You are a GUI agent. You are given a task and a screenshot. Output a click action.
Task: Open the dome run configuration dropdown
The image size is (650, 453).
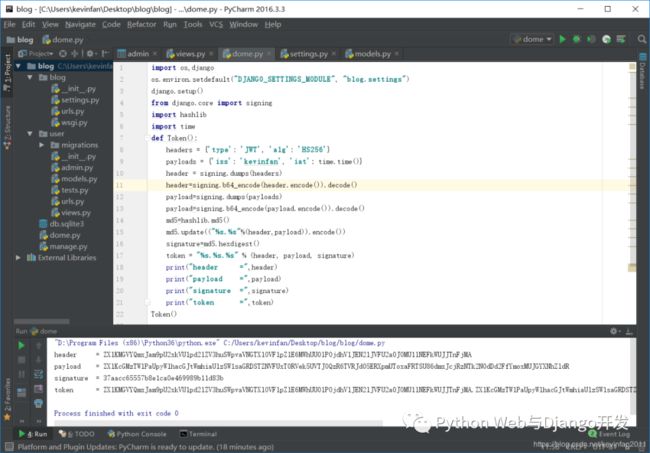533,39
